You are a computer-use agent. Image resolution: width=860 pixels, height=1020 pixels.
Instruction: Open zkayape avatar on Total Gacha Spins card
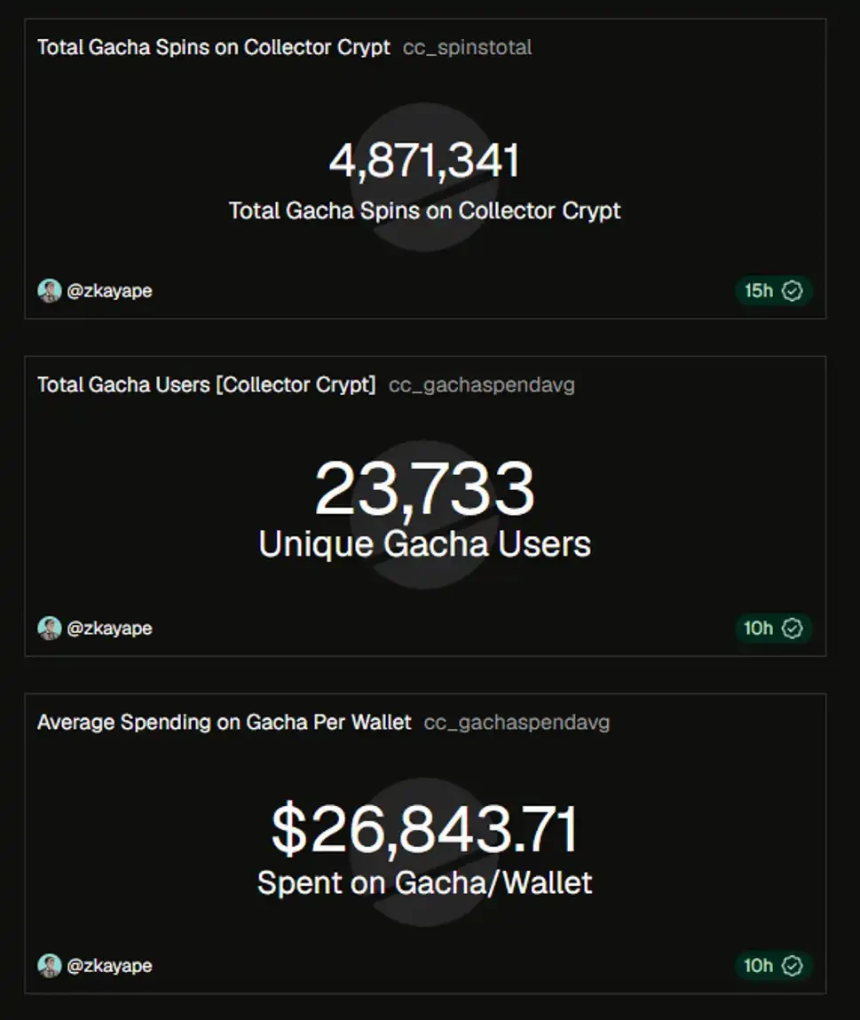(x=49, y=291)
